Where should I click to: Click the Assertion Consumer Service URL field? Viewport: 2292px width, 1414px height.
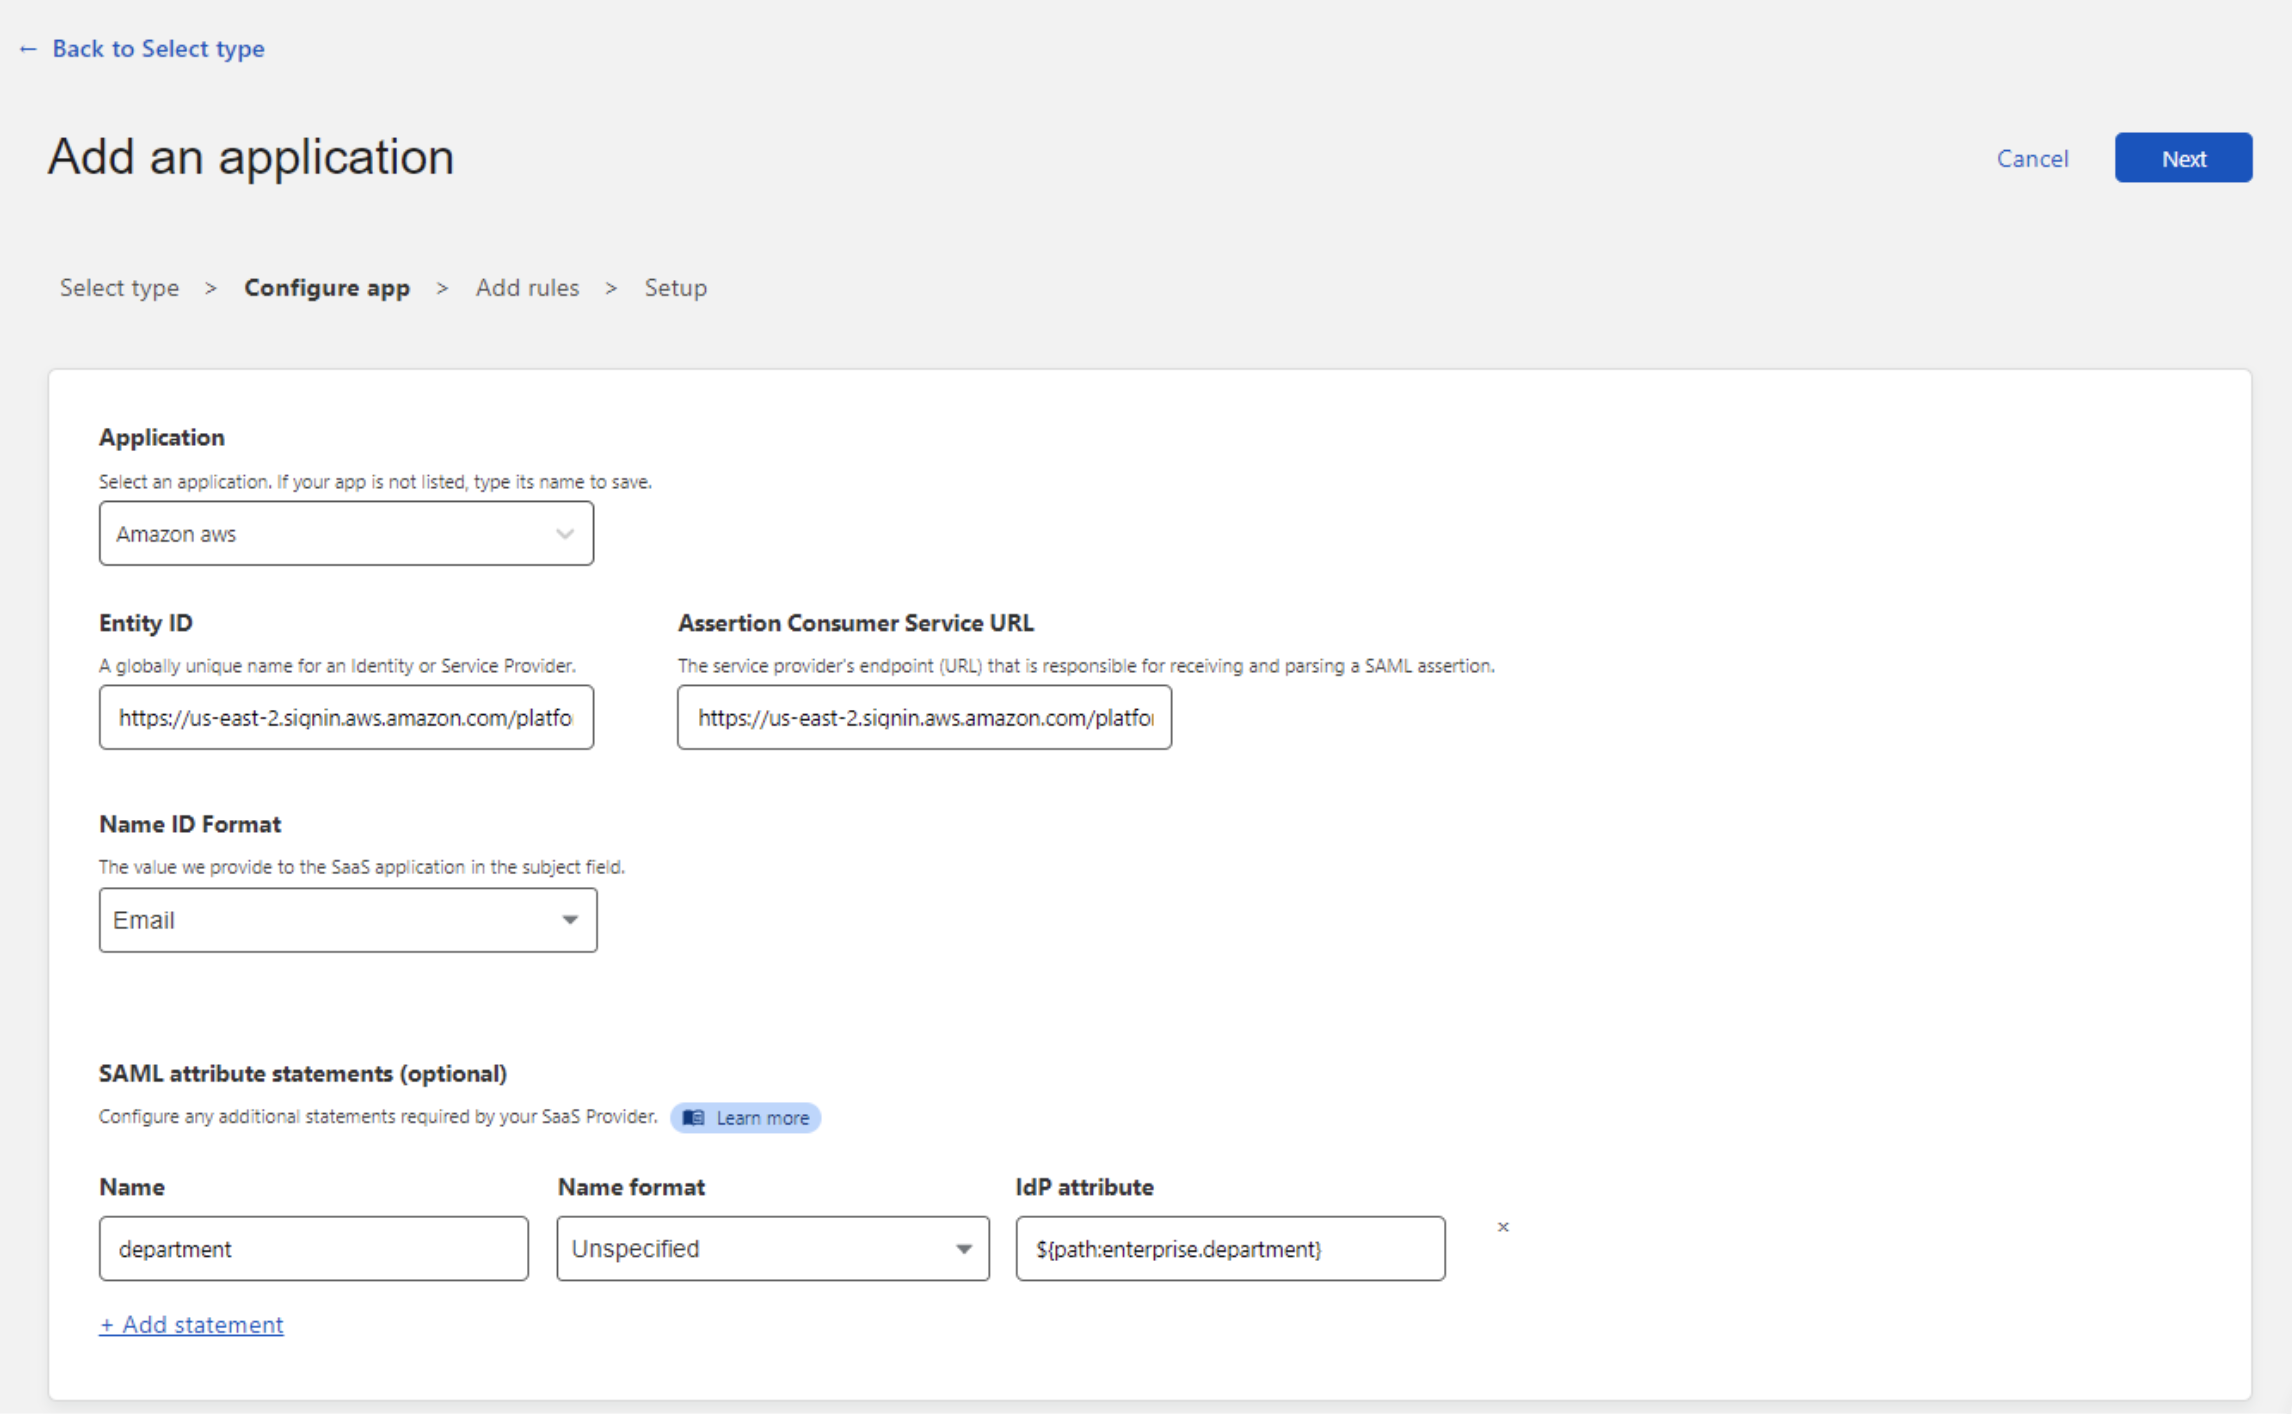point(923,717)
